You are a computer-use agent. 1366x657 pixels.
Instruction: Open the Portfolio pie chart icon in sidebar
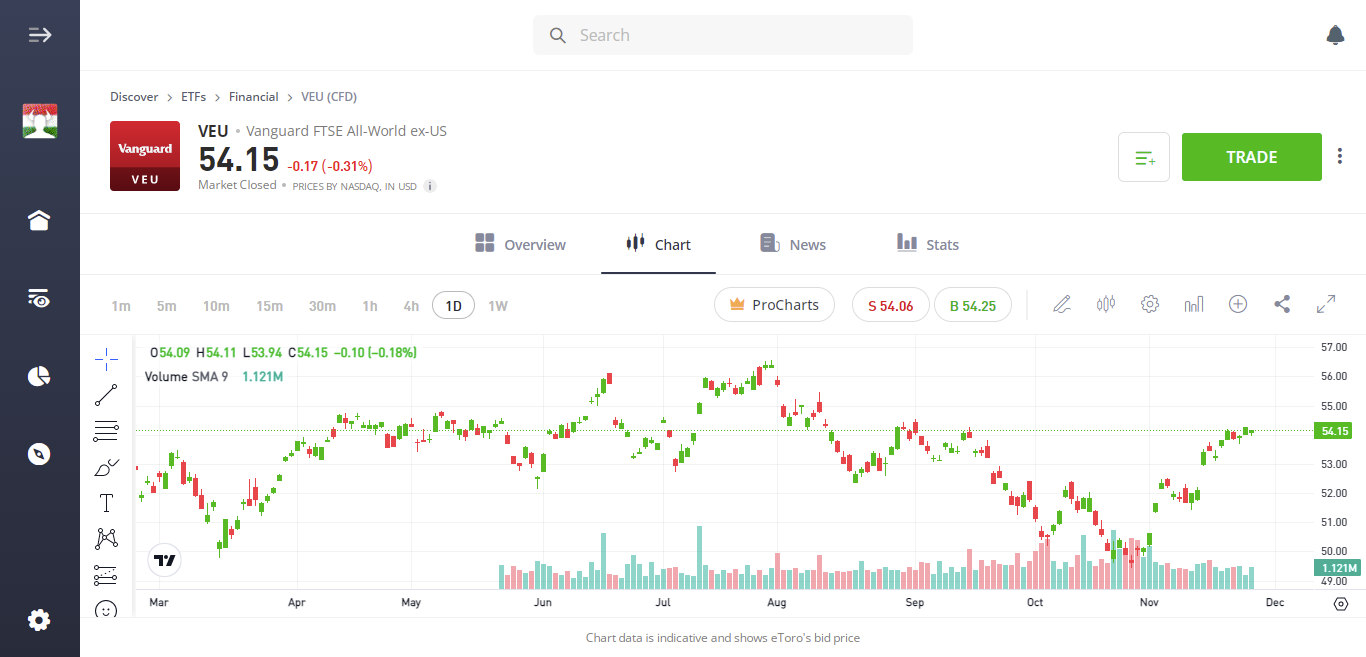[39, 376]
